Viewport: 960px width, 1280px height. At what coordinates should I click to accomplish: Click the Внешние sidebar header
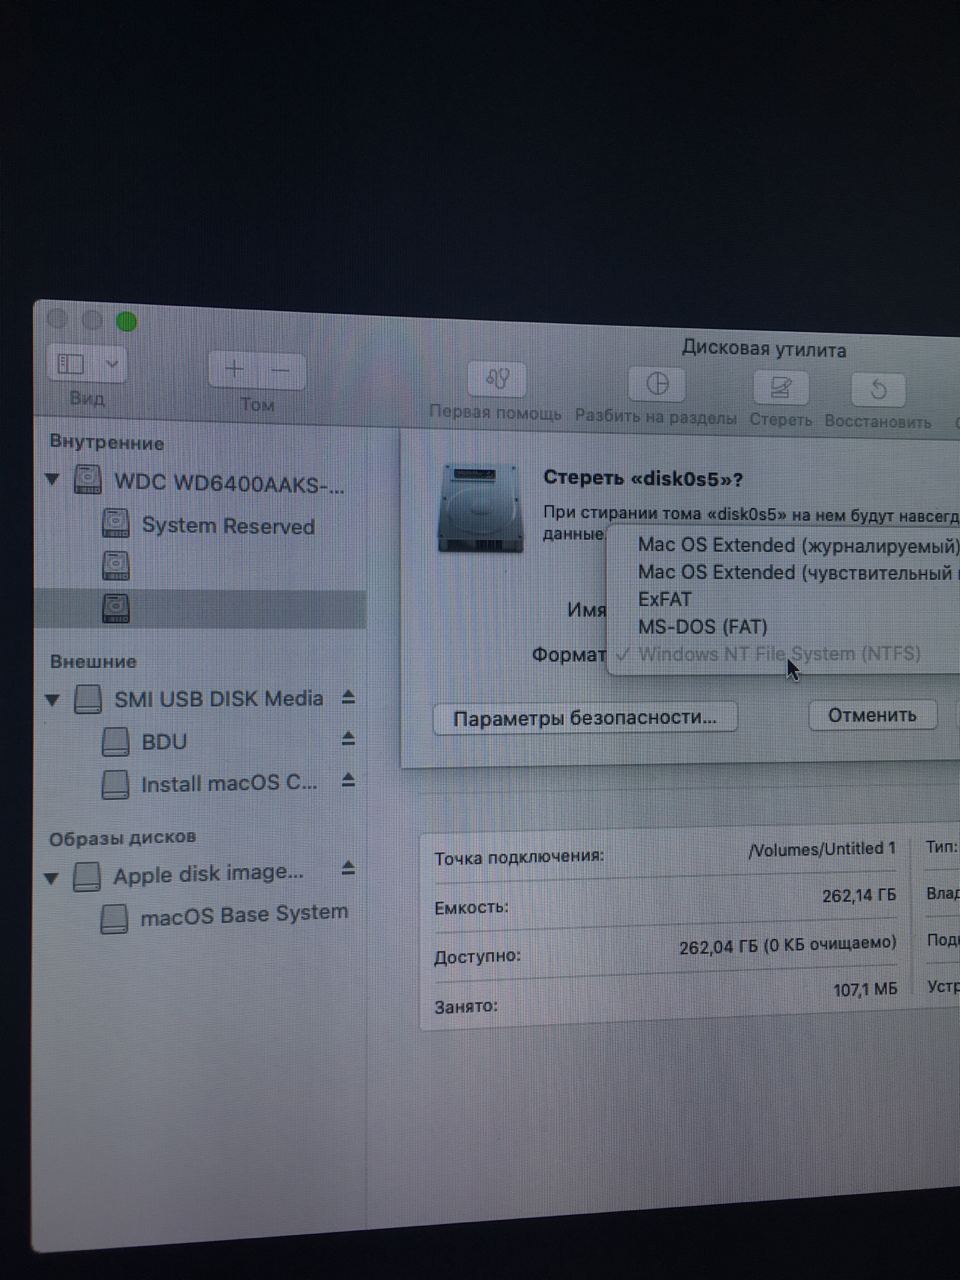coord(93,661)
